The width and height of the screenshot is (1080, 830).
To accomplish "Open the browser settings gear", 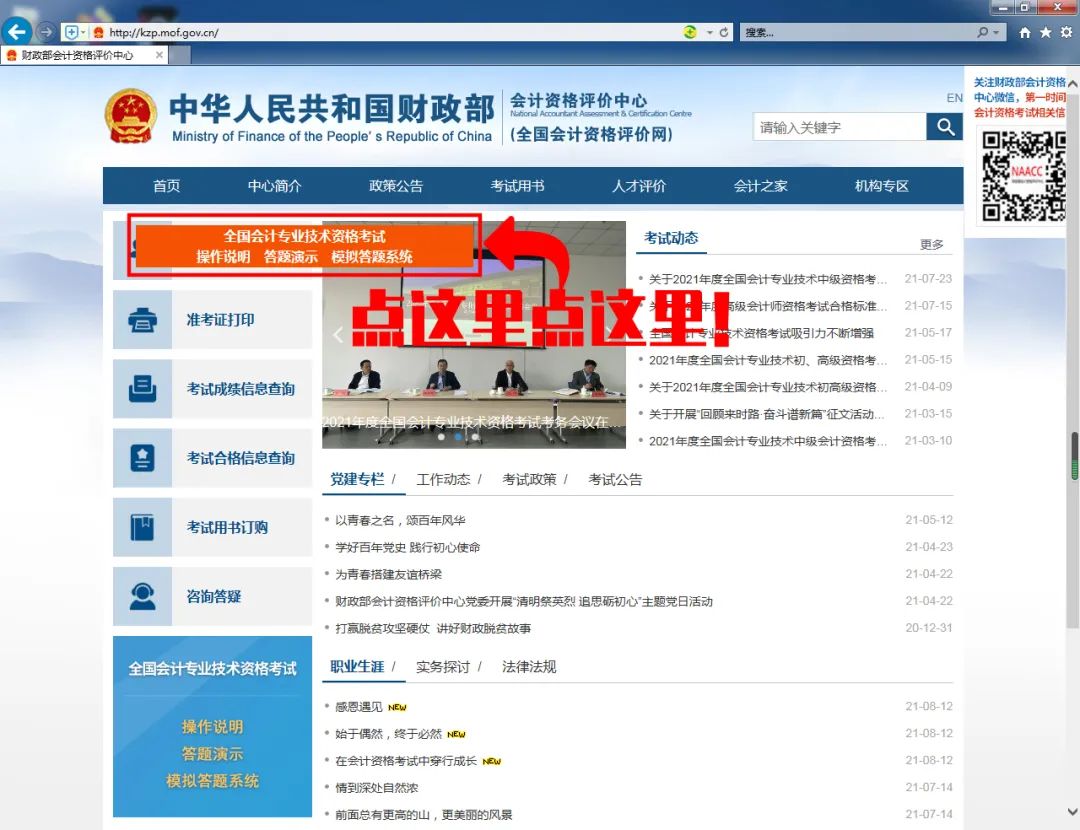I will pyautogui.click(x=1066, y=32).
